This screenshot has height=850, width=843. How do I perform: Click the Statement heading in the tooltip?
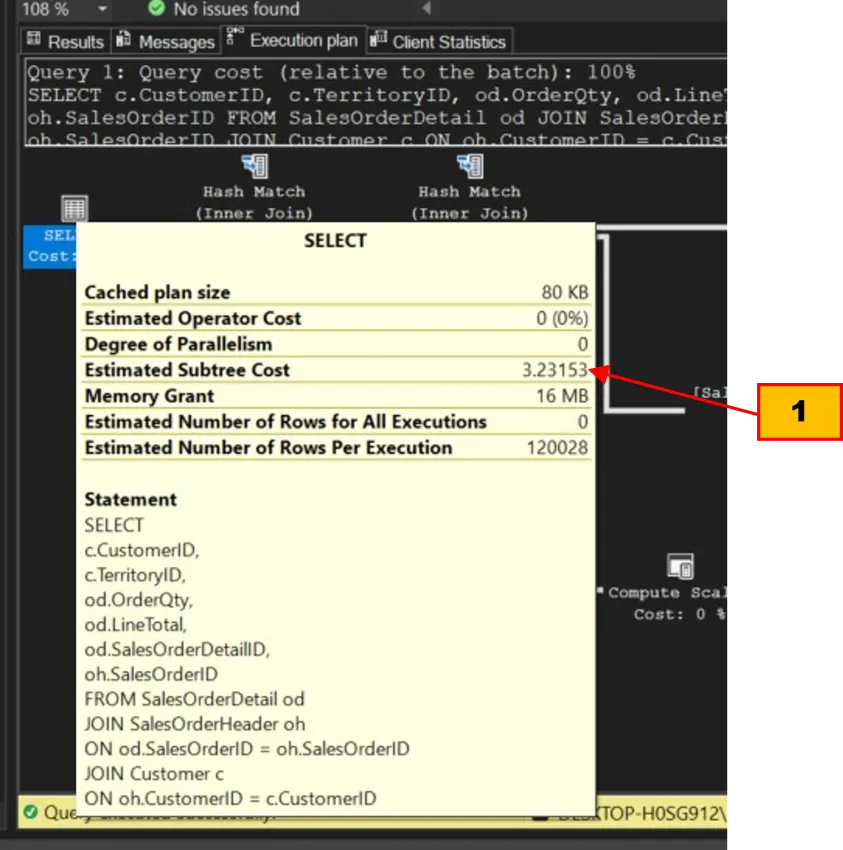coord(130,499)
